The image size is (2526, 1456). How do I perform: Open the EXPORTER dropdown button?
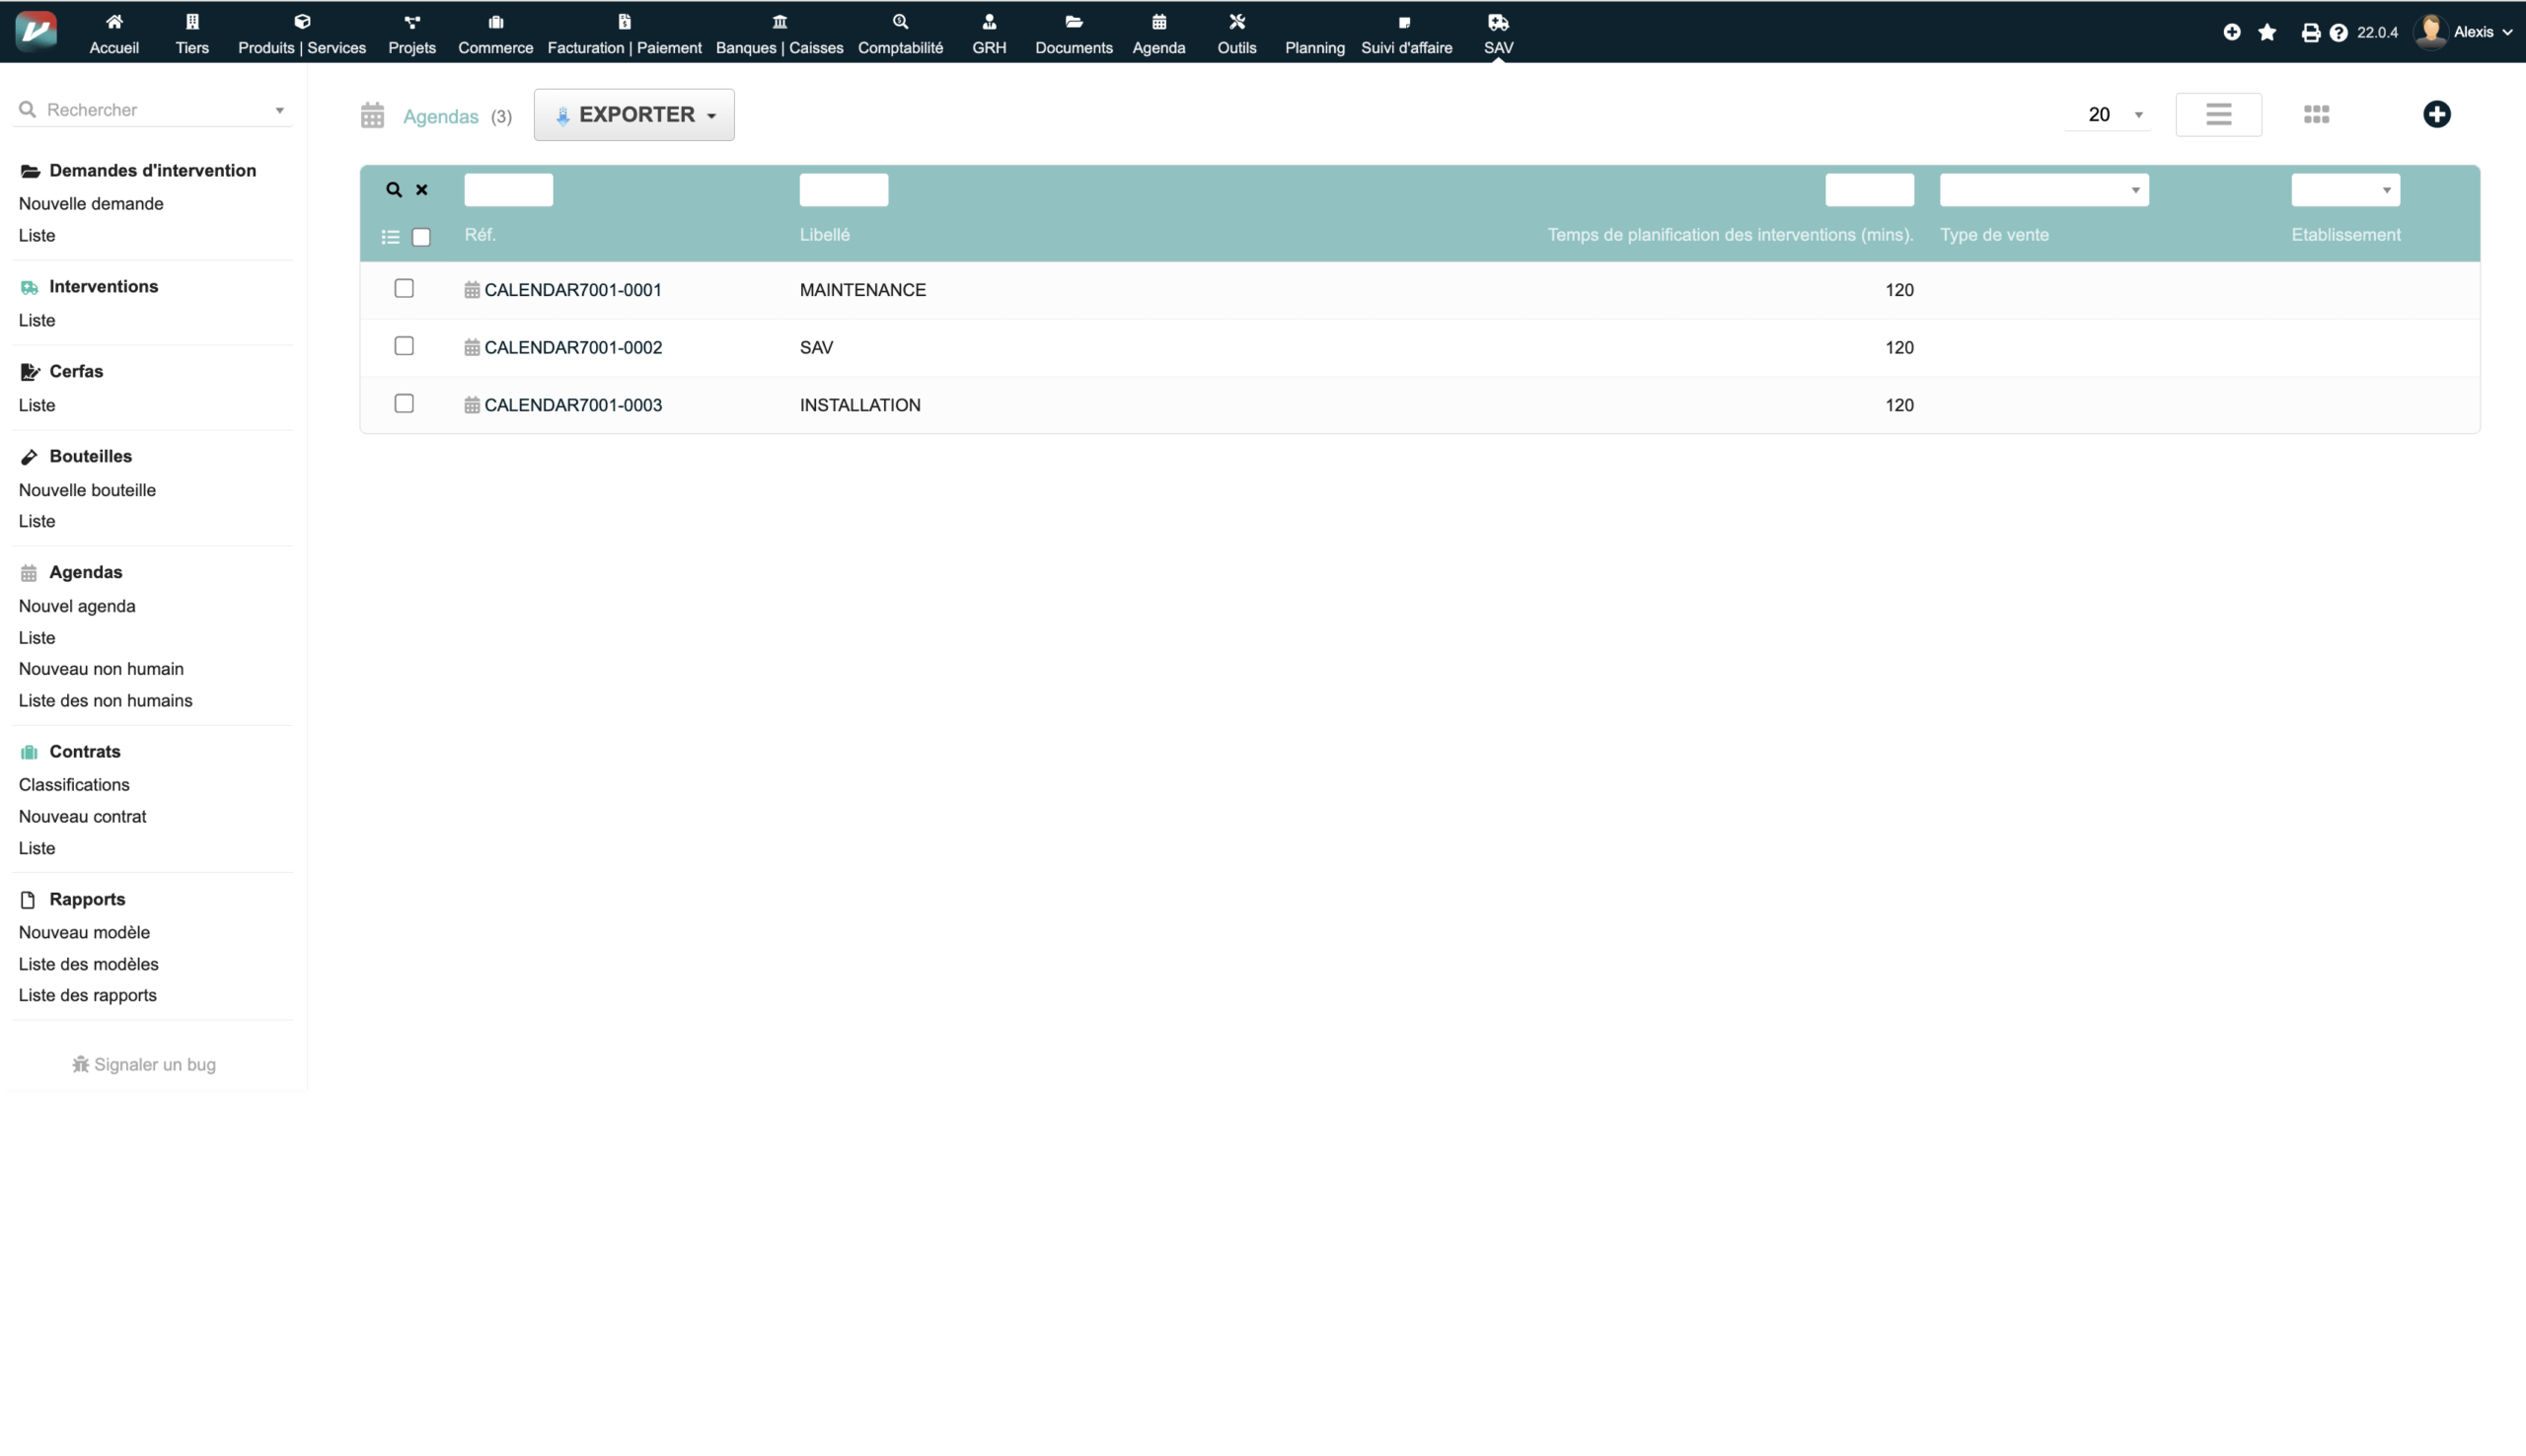click(634, 115)
